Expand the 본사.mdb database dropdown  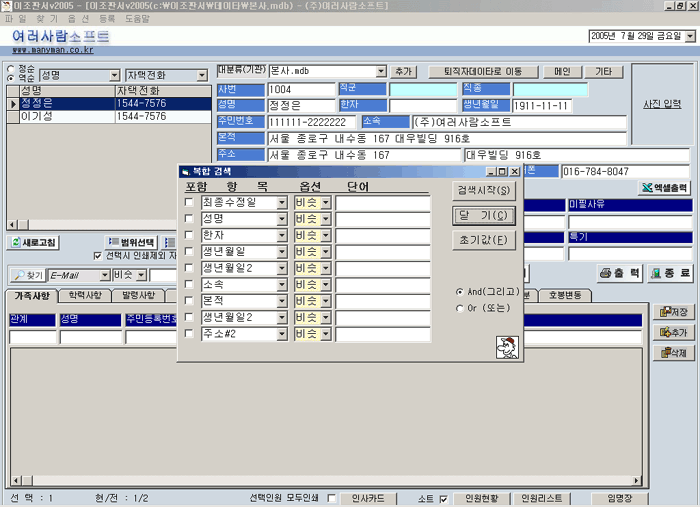(381, 72)
